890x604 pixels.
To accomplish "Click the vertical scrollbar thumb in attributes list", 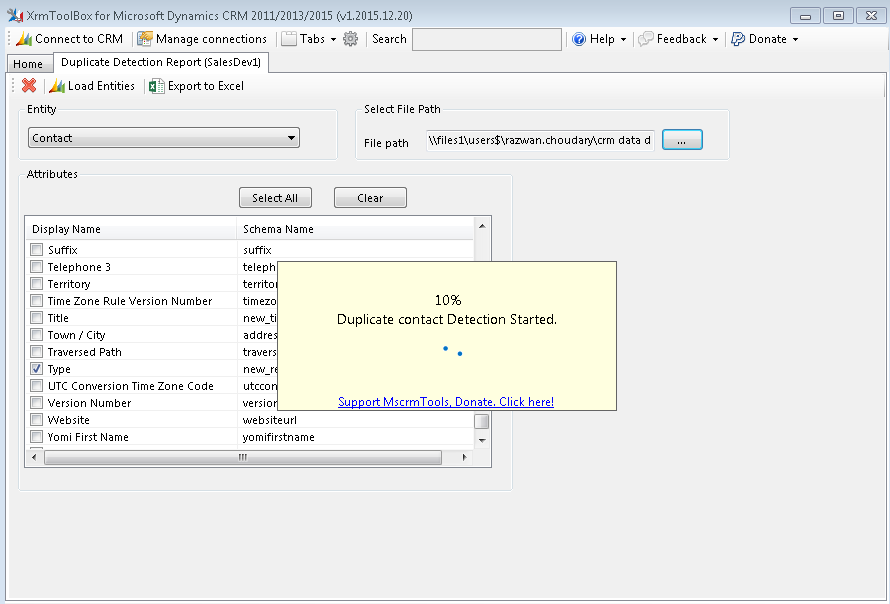I will (x=482, y=421).
